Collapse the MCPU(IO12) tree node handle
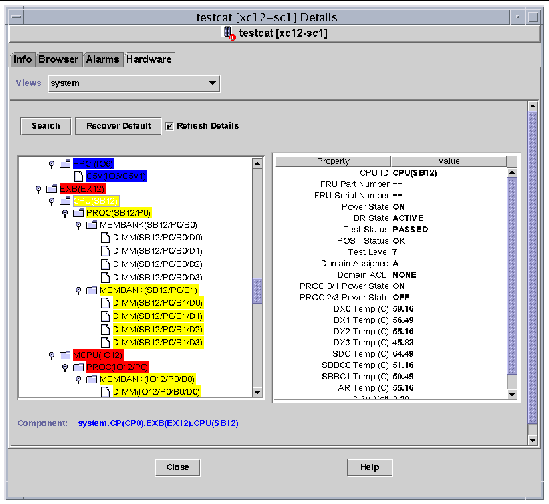Screen dimensions: 549x504 tap(51, 356)
